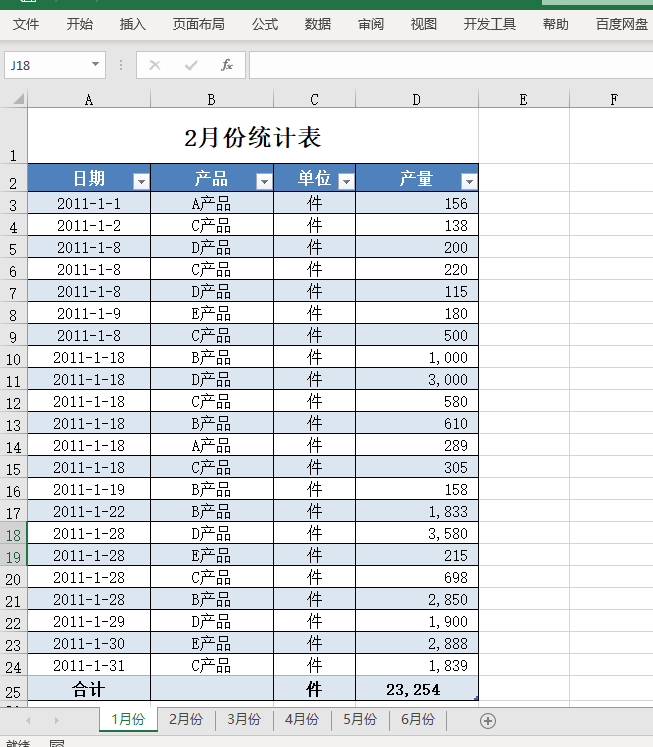Switch to the 开始 ribbon tab
The image size is (653, 747).
click(x=80, y=24)
